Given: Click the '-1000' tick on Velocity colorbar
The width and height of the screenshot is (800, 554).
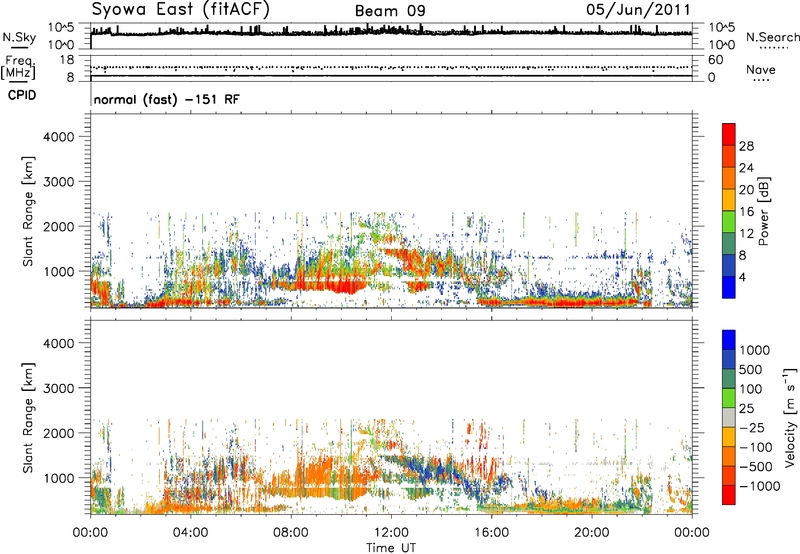Looking at the screenshot, I should (759, 486).
